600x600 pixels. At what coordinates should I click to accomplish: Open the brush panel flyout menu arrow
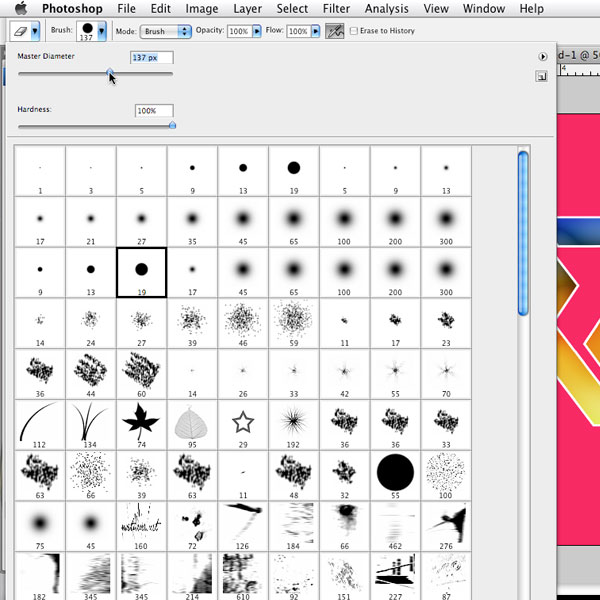coord(541,57)
